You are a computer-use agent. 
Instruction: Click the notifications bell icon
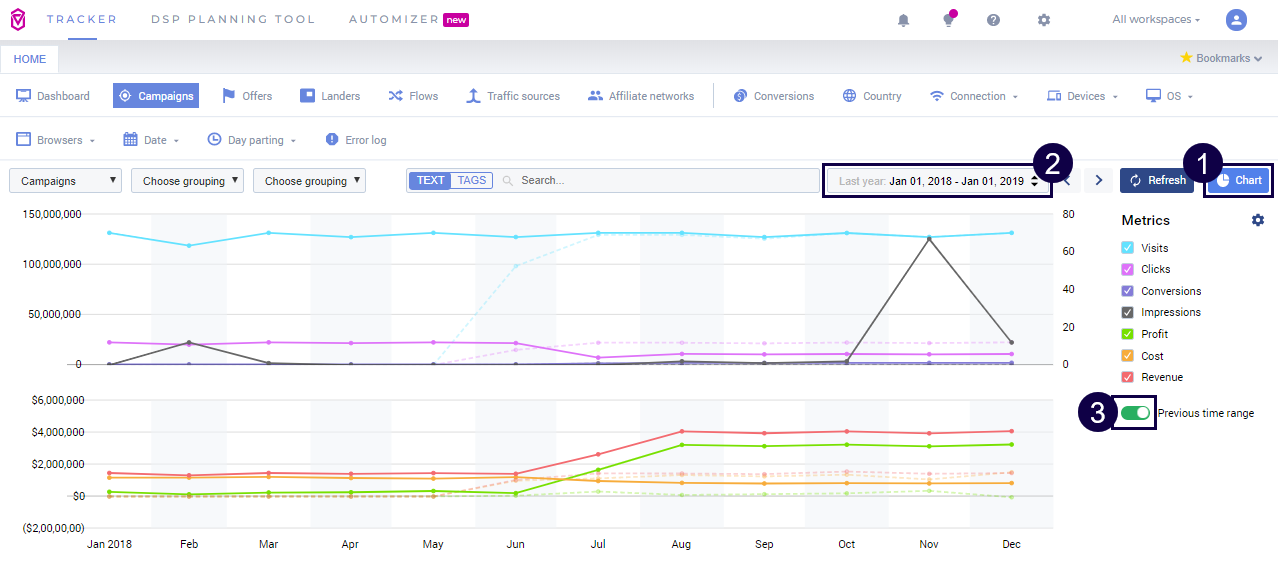(x=903, y=20)
